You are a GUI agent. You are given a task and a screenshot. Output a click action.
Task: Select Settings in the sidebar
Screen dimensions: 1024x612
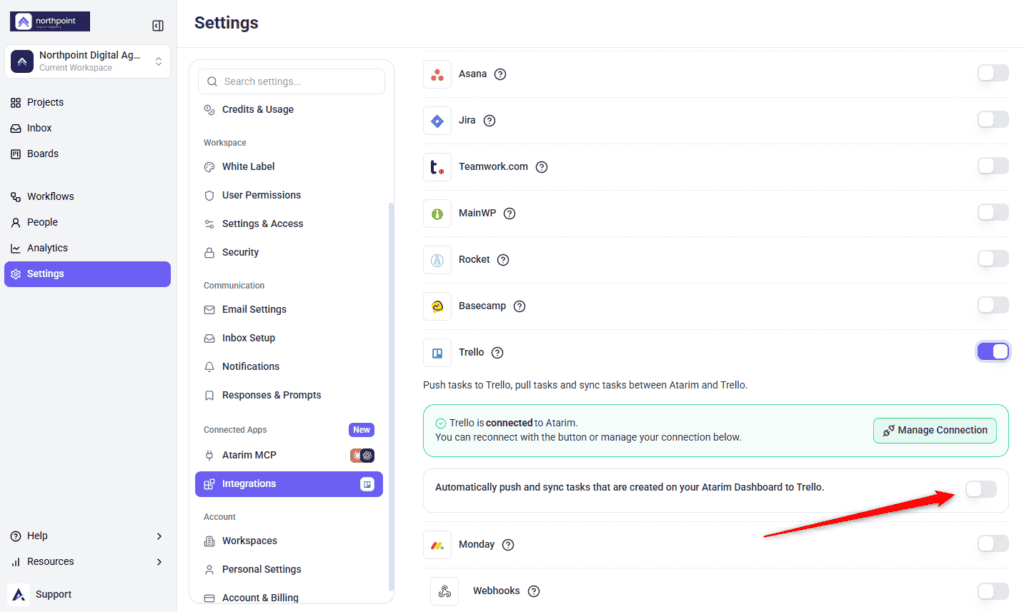coord(87,274)
